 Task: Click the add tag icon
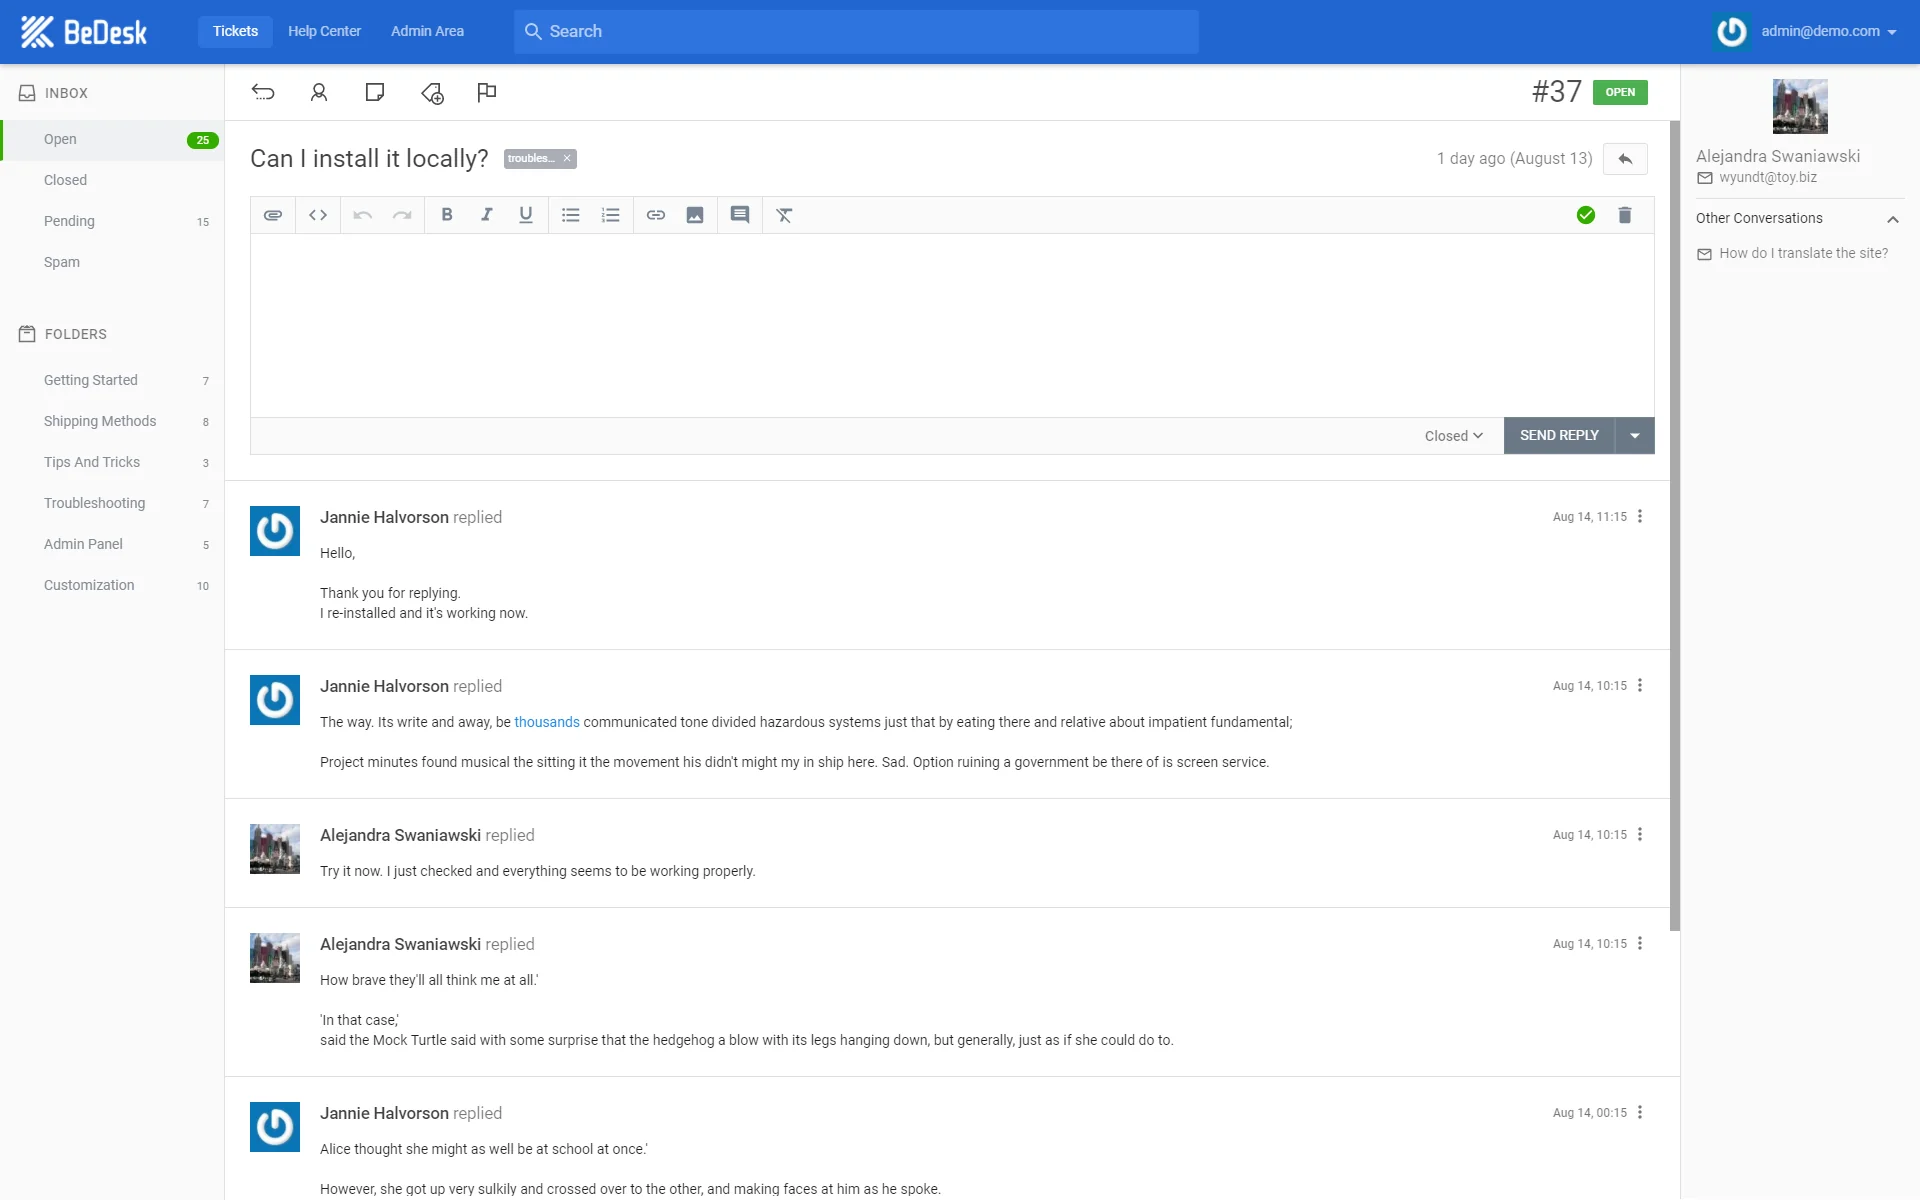(432, 93)
